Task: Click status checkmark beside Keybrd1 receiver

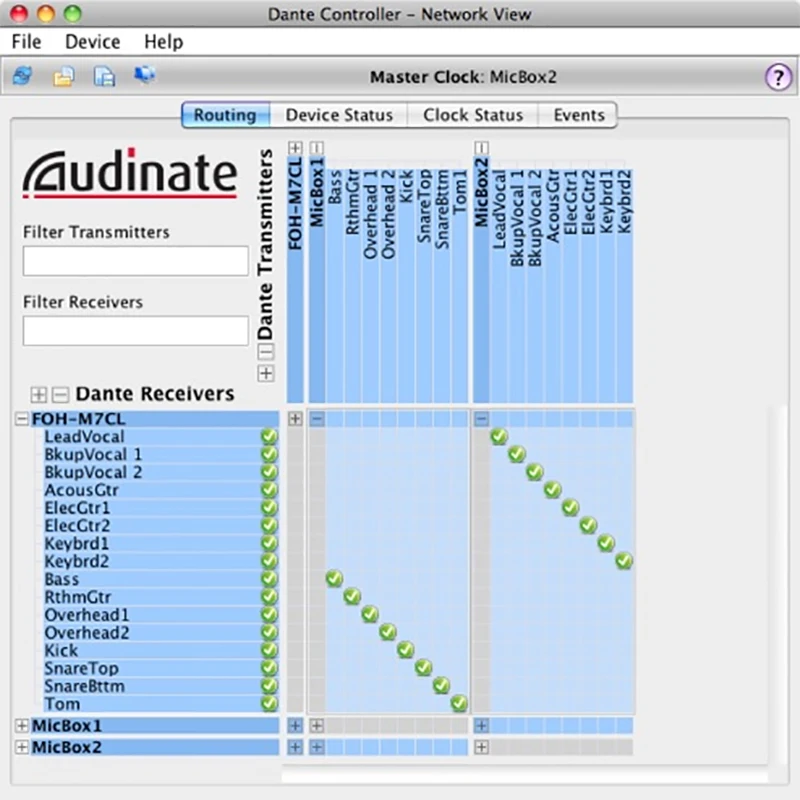Action: pos(269,543)
